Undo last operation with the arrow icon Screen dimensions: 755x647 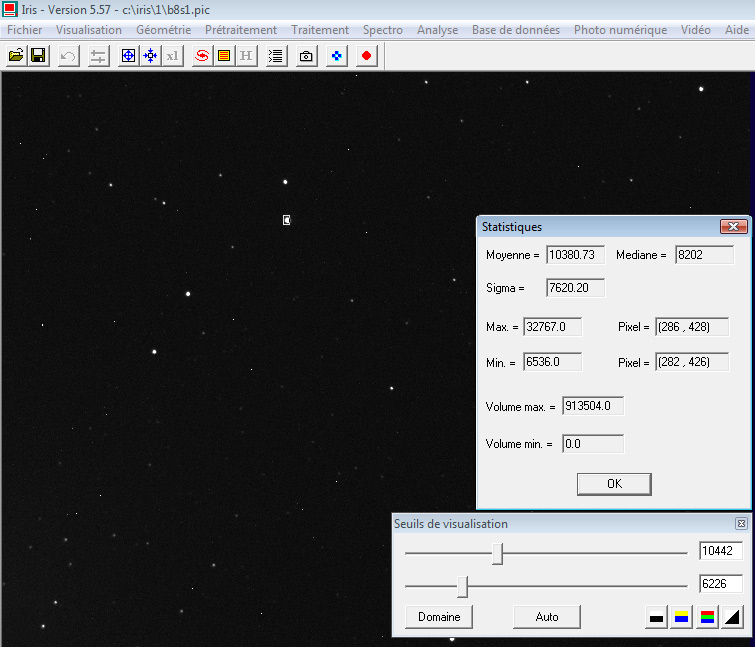click(68, 56)
